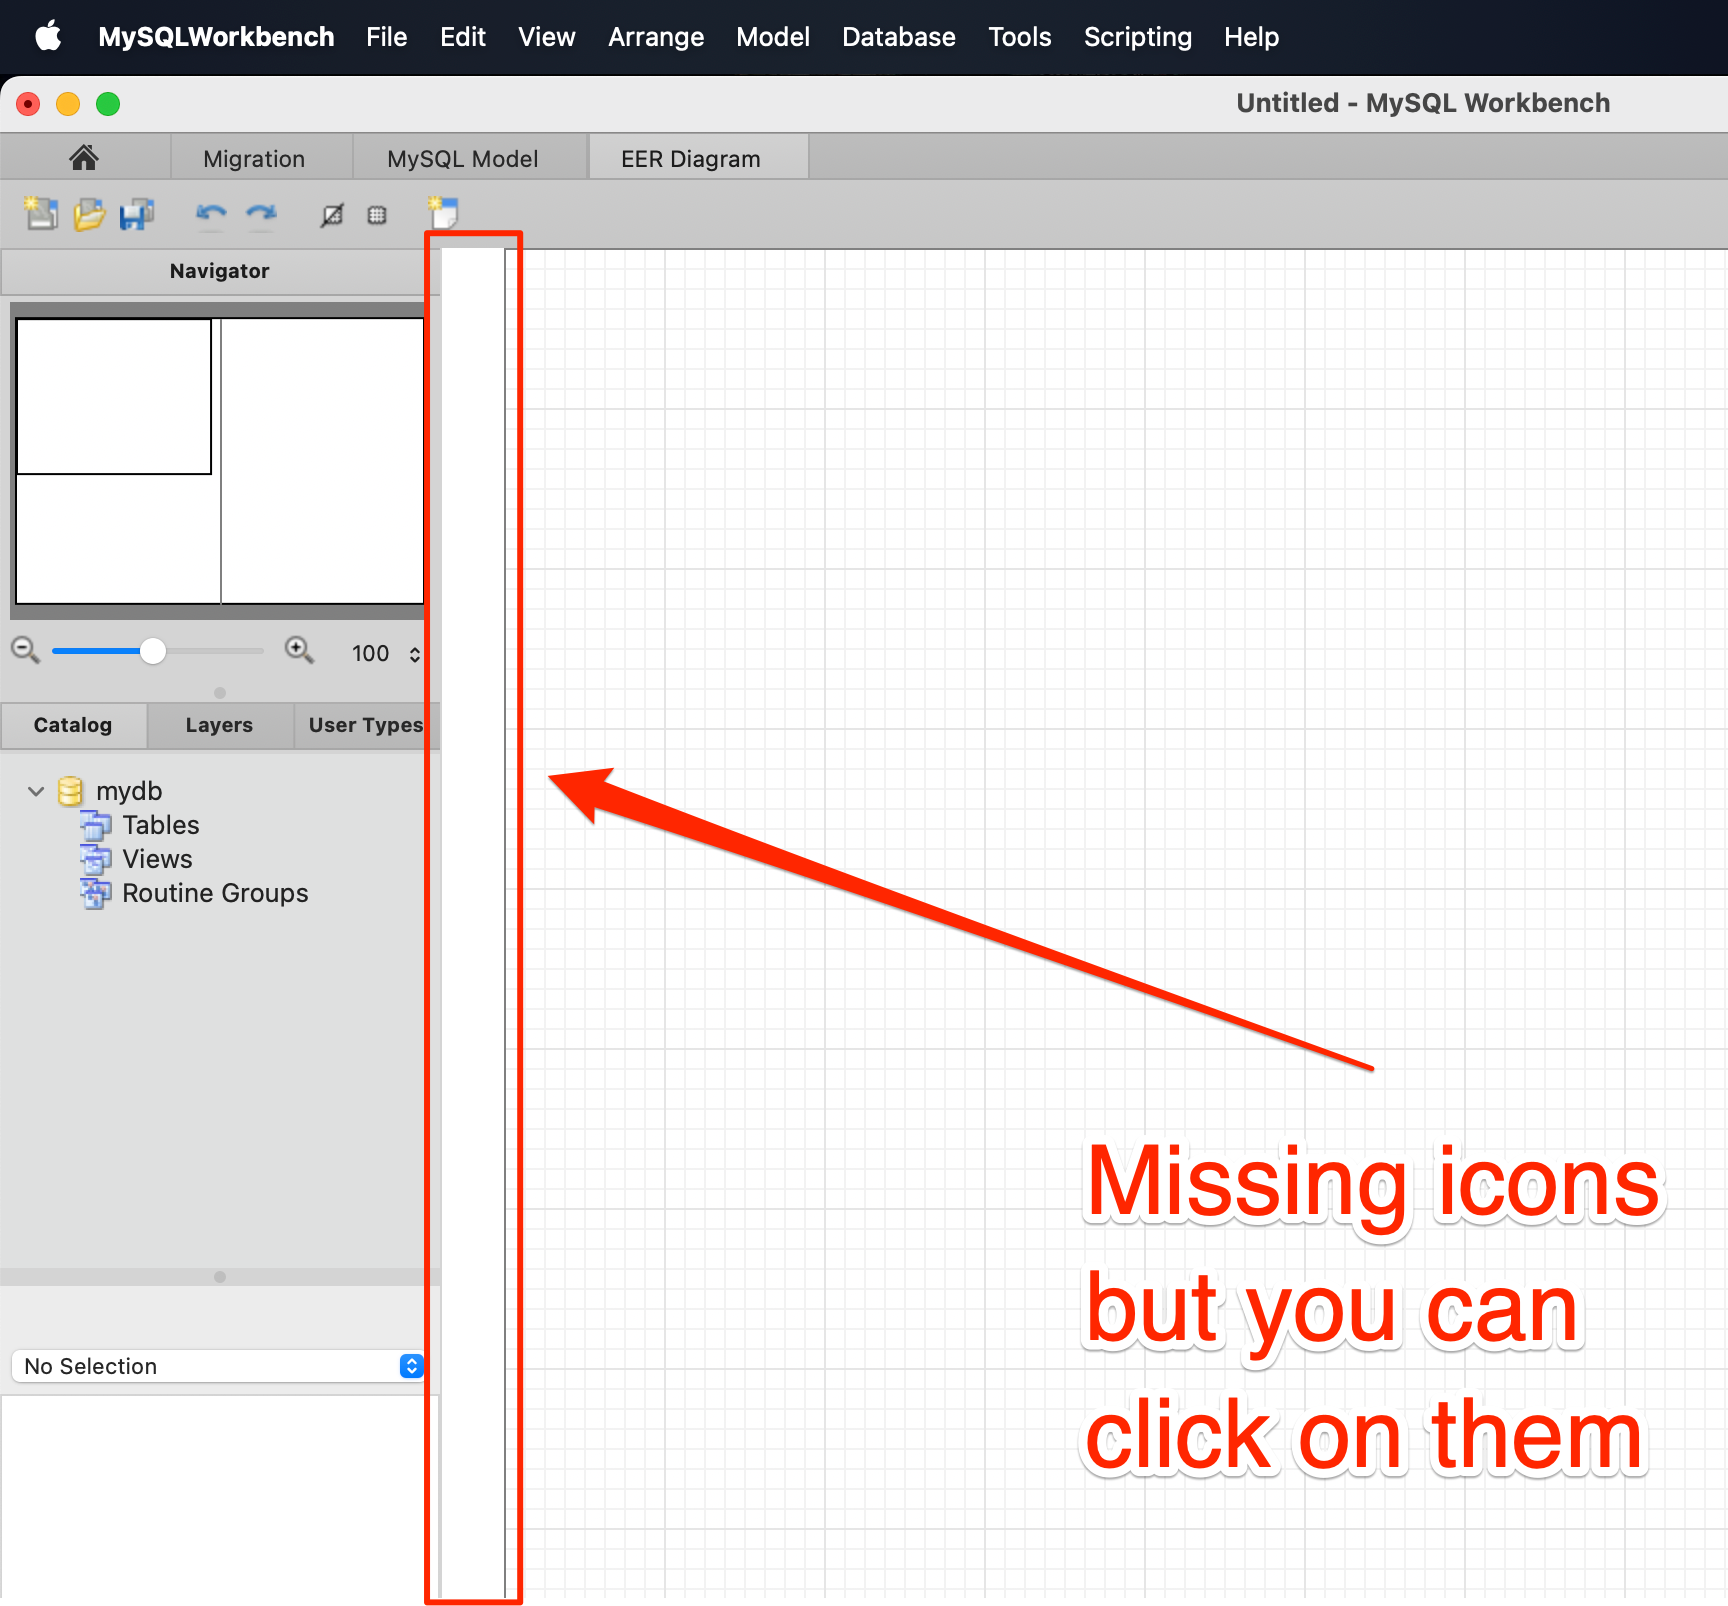The height and width of the screenshot is (1606, 1728).
Task: Zoom in with the plus magnifier
Action: pos(299,651)
